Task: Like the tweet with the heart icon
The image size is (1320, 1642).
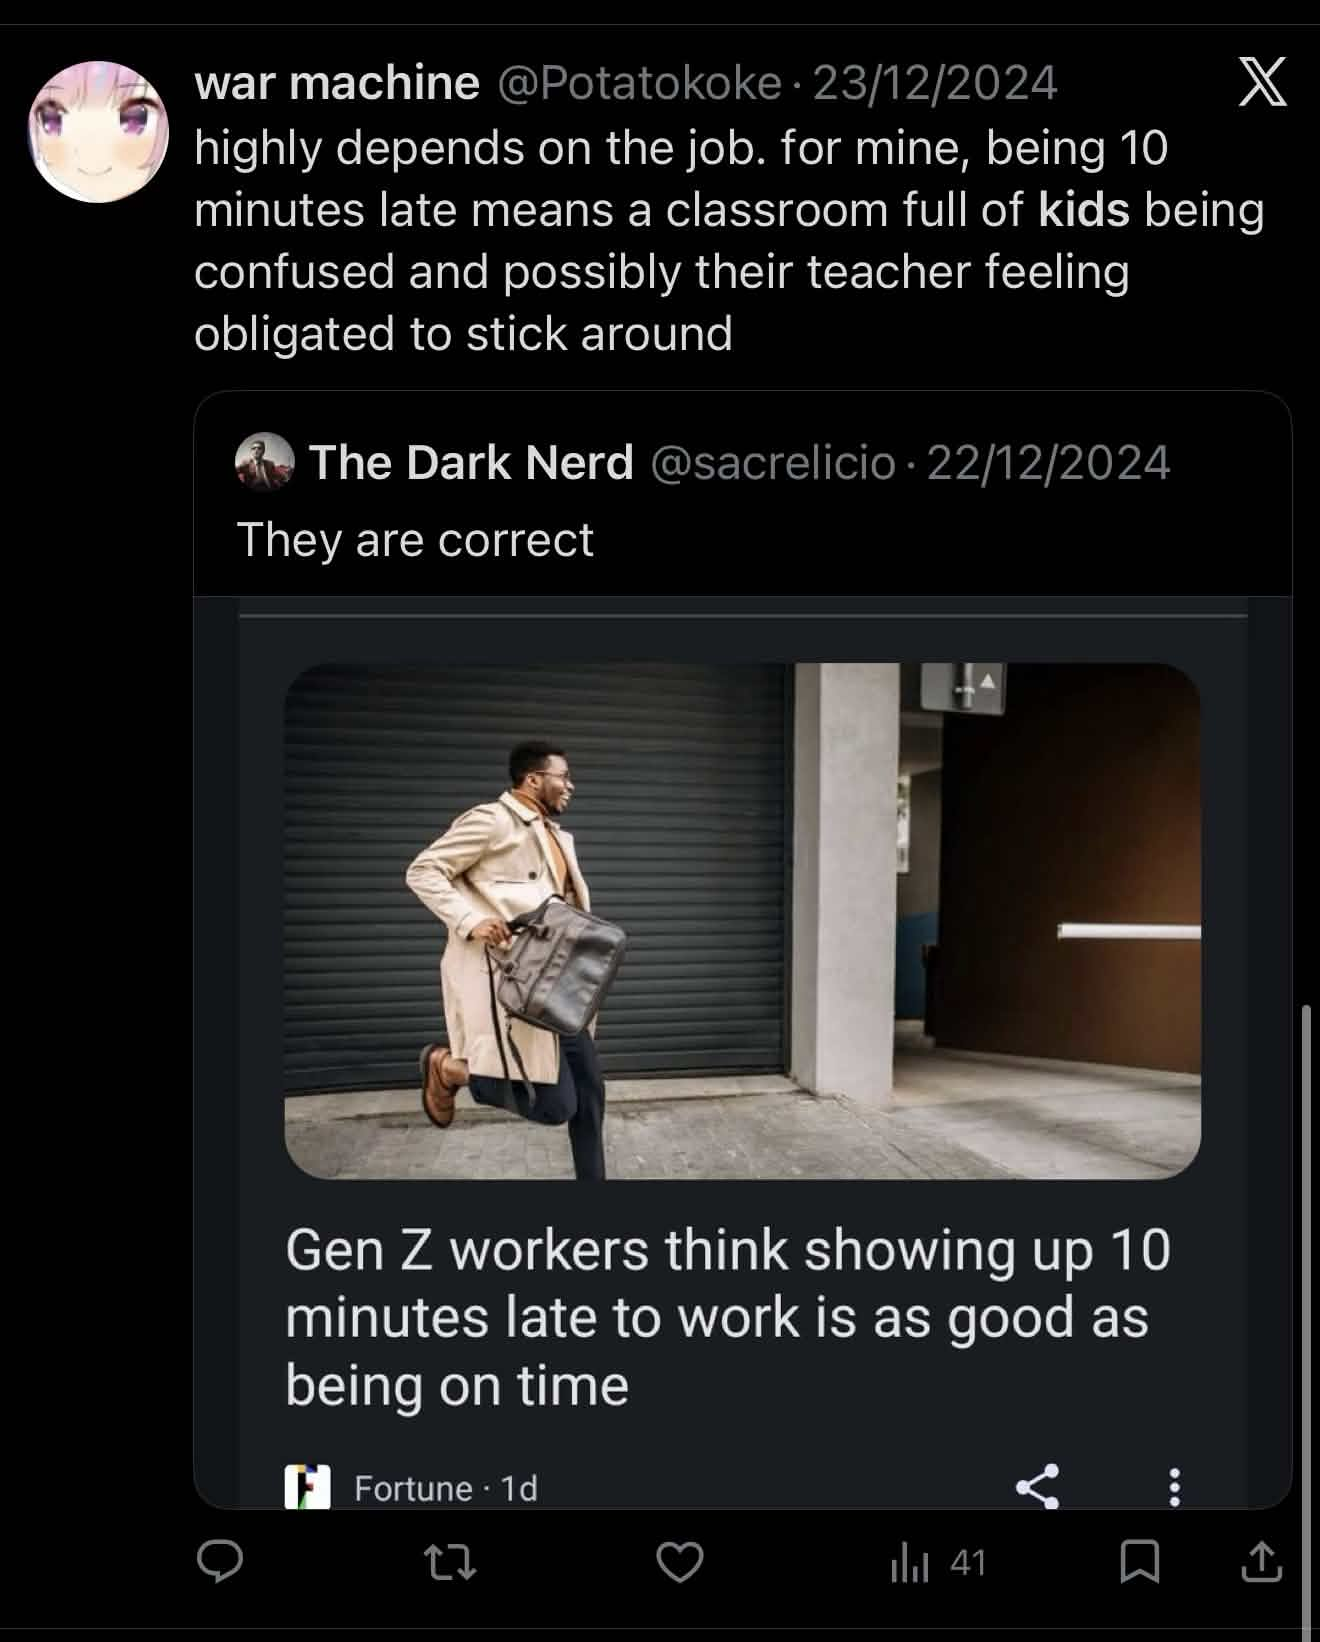Action: pyautogui.click(x=680, y=1562)
